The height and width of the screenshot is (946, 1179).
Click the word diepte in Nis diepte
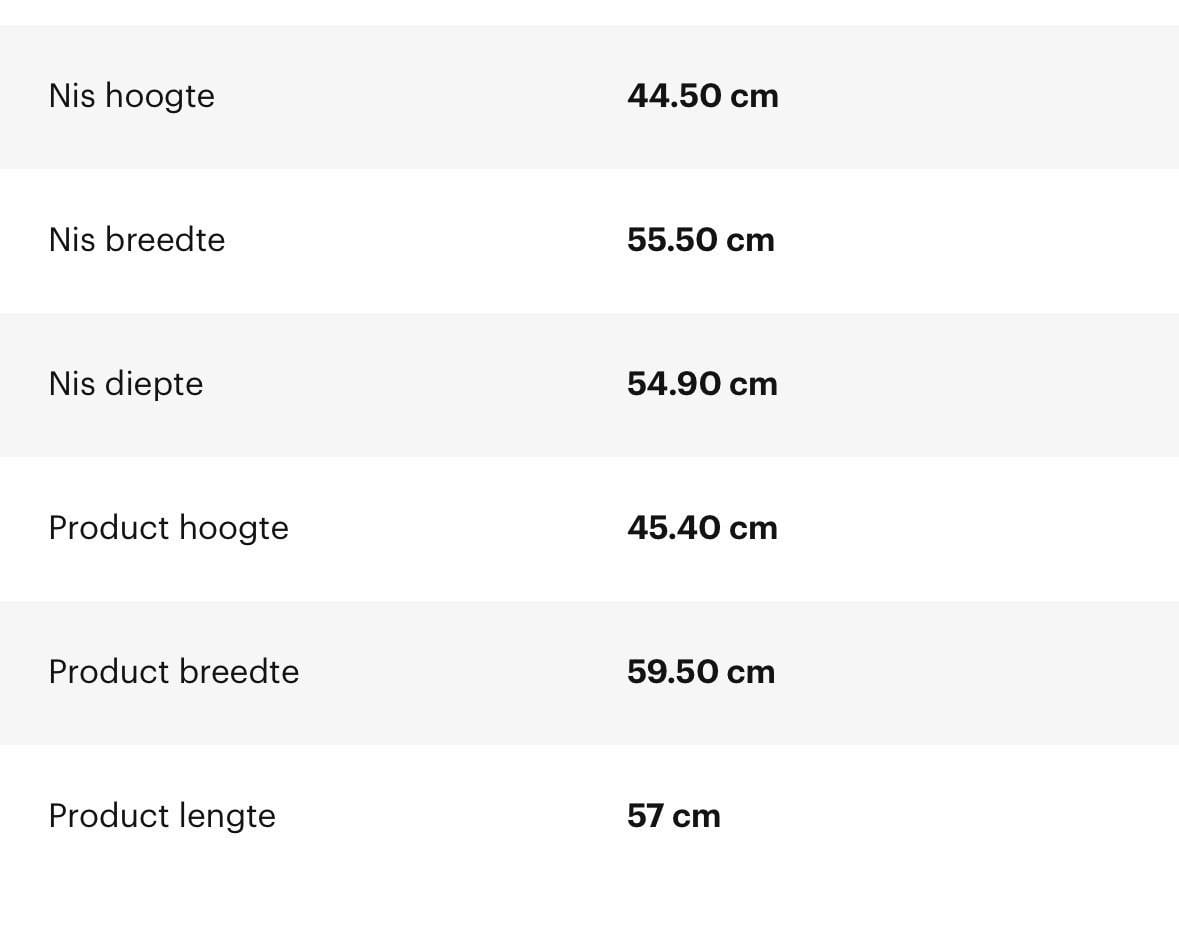point(153,384)
